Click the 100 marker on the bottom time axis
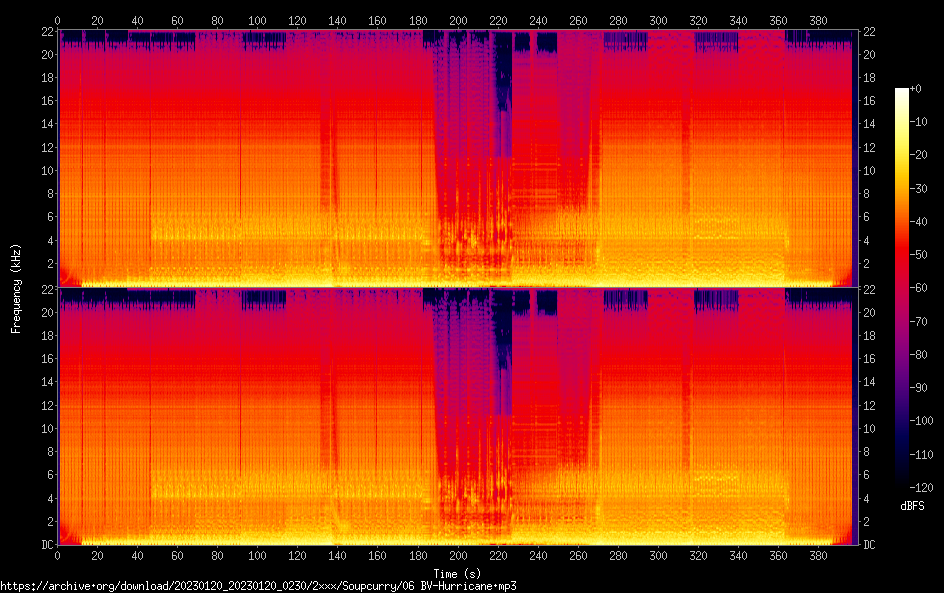Image resolution: width=944 pixels, height=593 pixels. (x=257, y=556)
